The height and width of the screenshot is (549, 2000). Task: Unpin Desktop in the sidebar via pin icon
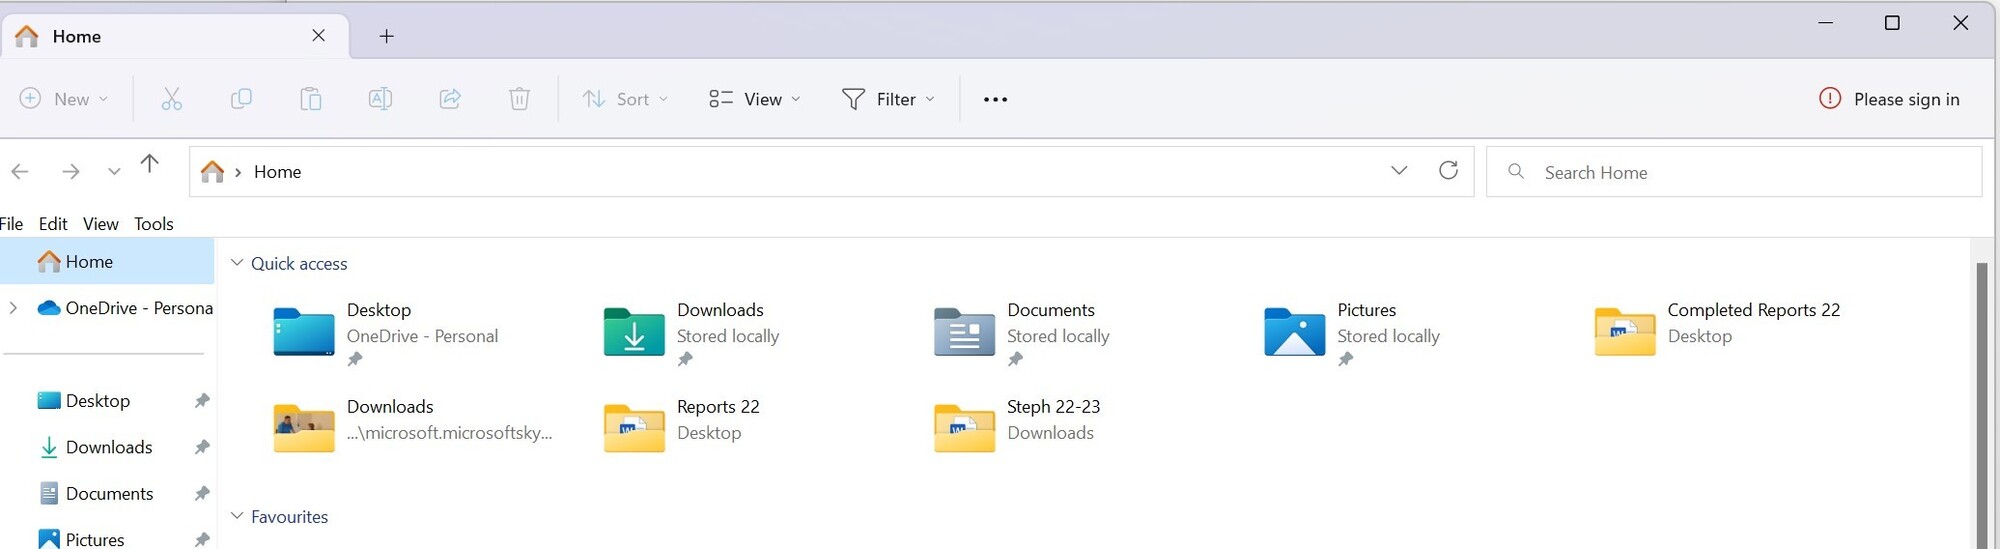click(x=202, y=400)
